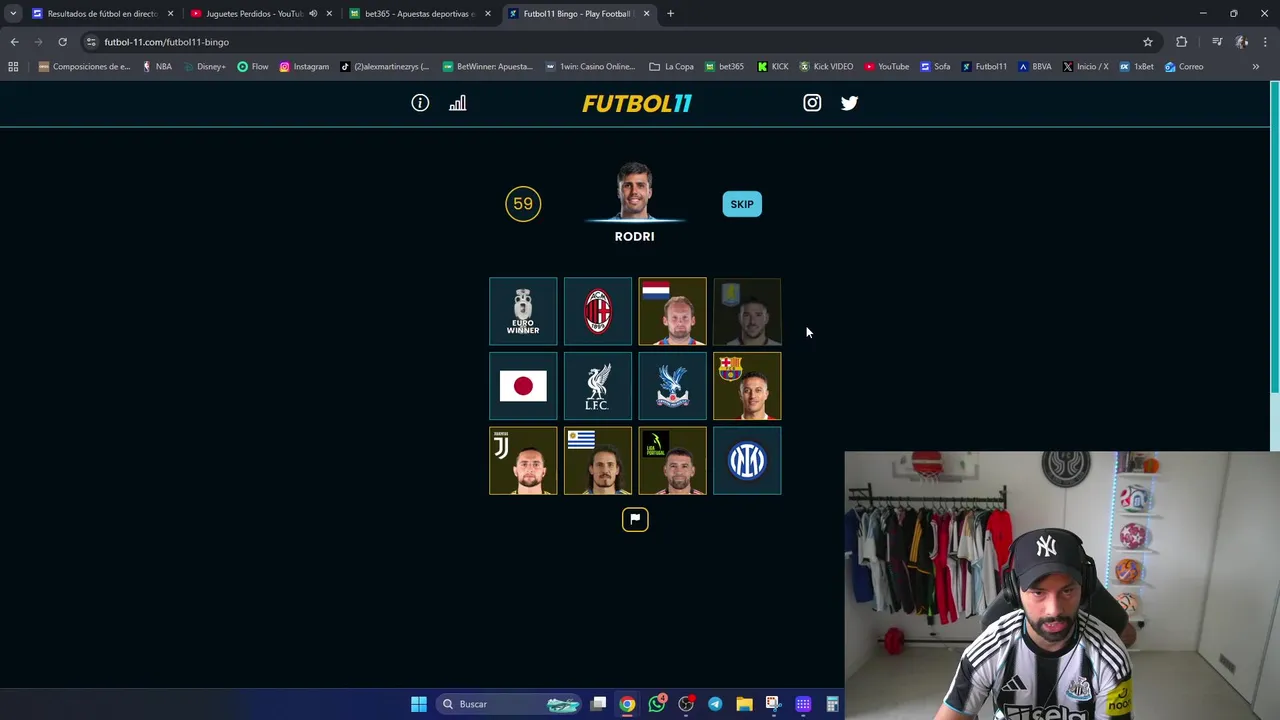This screenshot has width=1280, height=720.
Task: Open the Kick VIDEO bookmark
Action: pos(826,67)
